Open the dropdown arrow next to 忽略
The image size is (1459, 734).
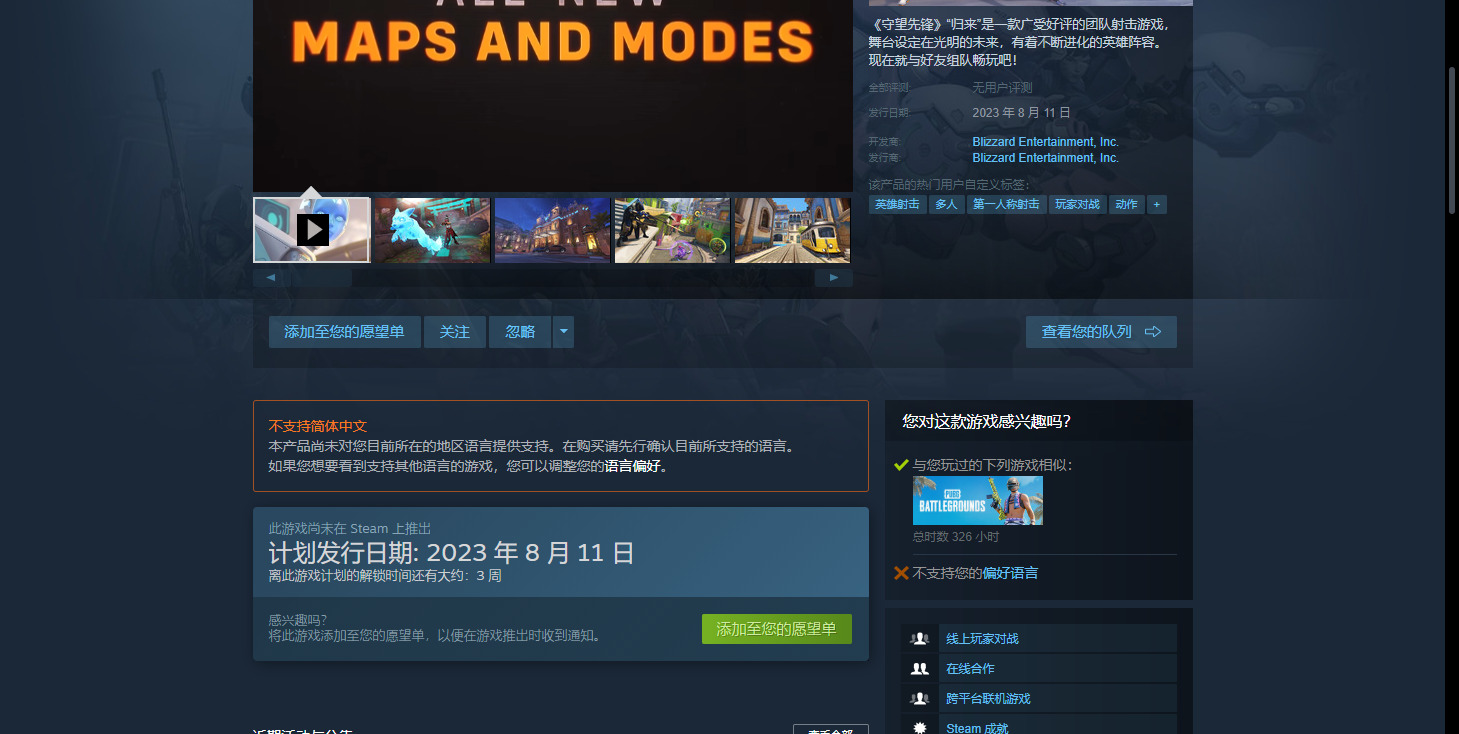coord(563,332)
